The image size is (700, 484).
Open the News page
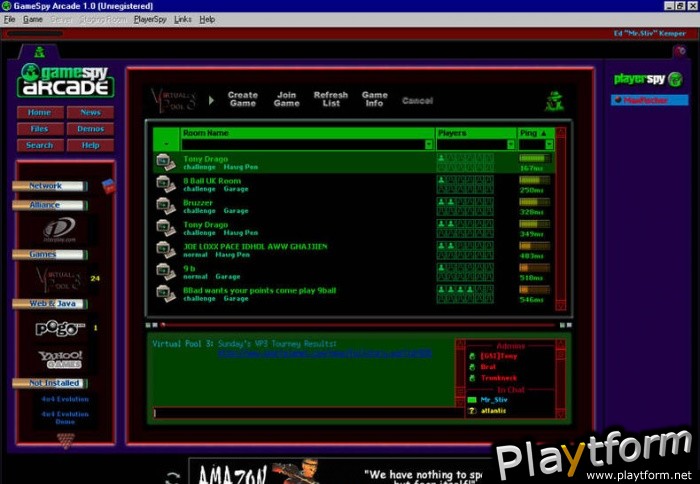click(x=90, y=113)
